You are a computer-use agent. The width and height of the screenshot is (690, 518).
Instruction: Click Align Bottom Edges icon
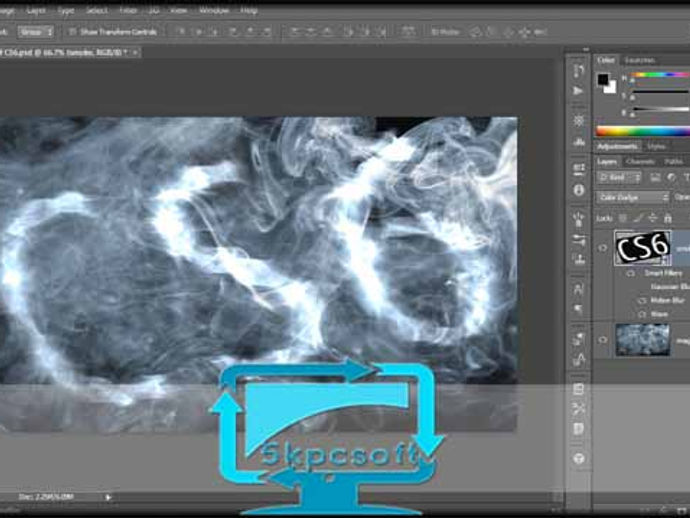[214, 32]
